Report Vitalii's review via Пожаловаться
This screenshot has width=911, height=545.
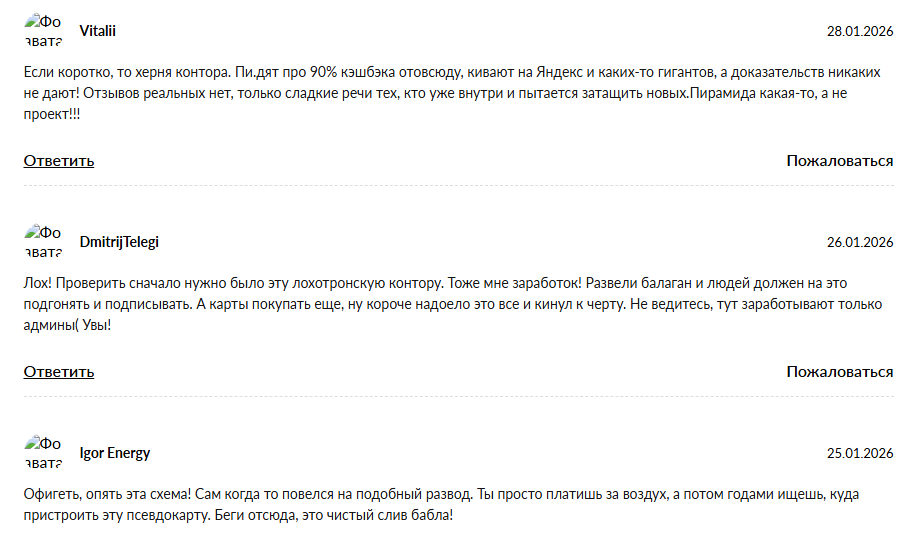pos(839,160)
